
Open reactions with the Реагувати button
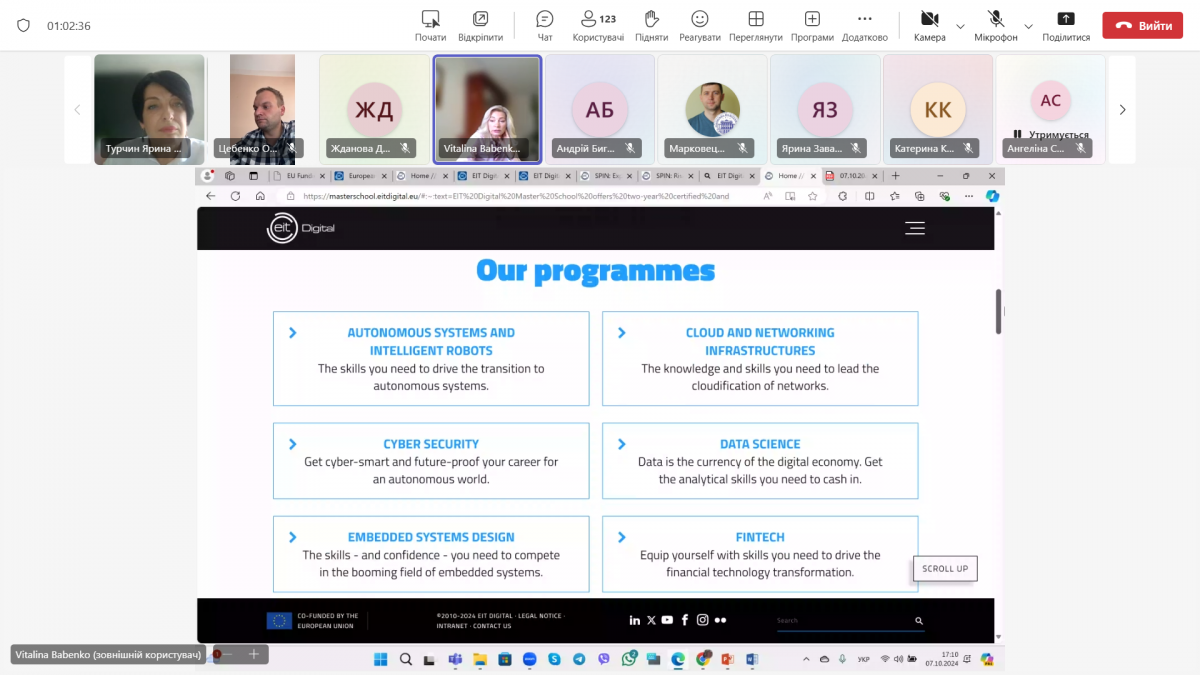tap(699, 26)
